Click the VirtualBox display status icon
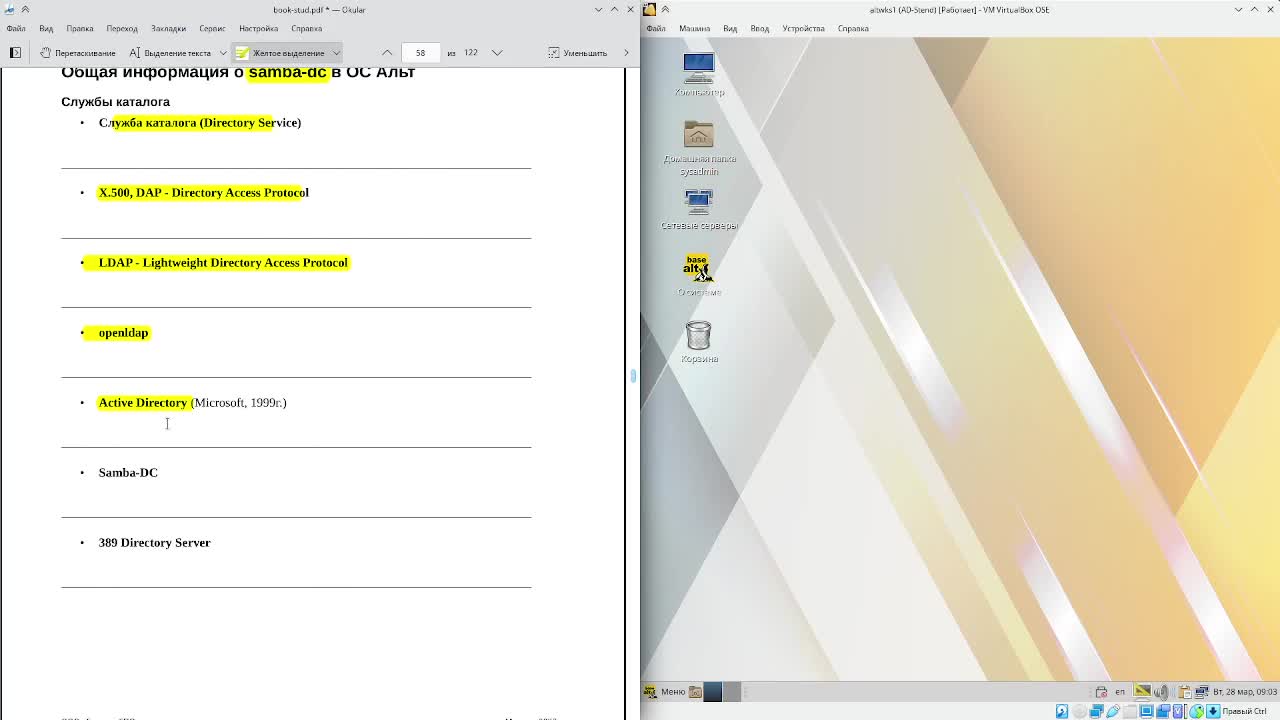Viewport: 1280px width, 720px height. pos(1147,711)
